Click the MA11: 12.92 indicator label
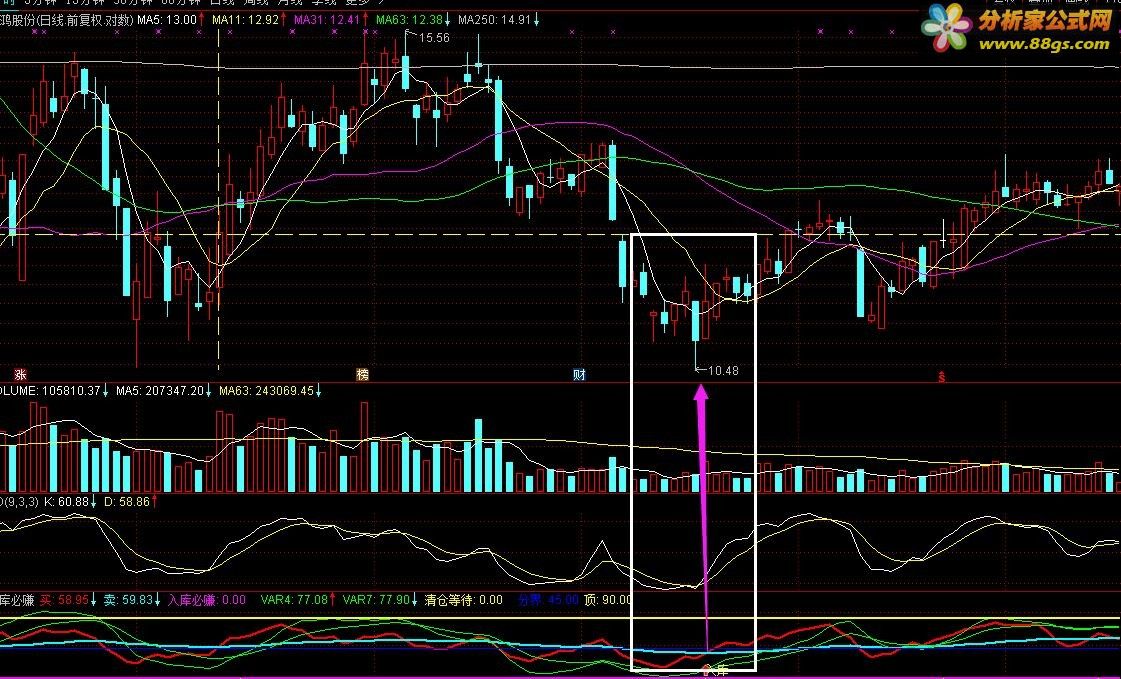This screenshot has height=679, width=1121. [x=245, y=20]
